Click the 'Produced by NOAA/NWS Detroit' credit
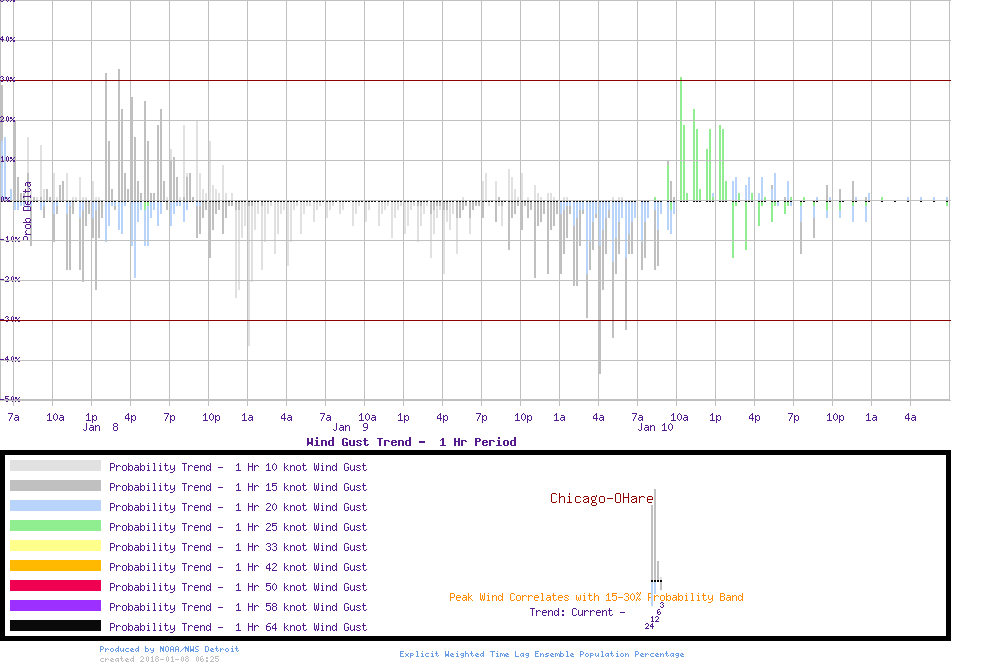1000x670 pixels. click(169, 649)
